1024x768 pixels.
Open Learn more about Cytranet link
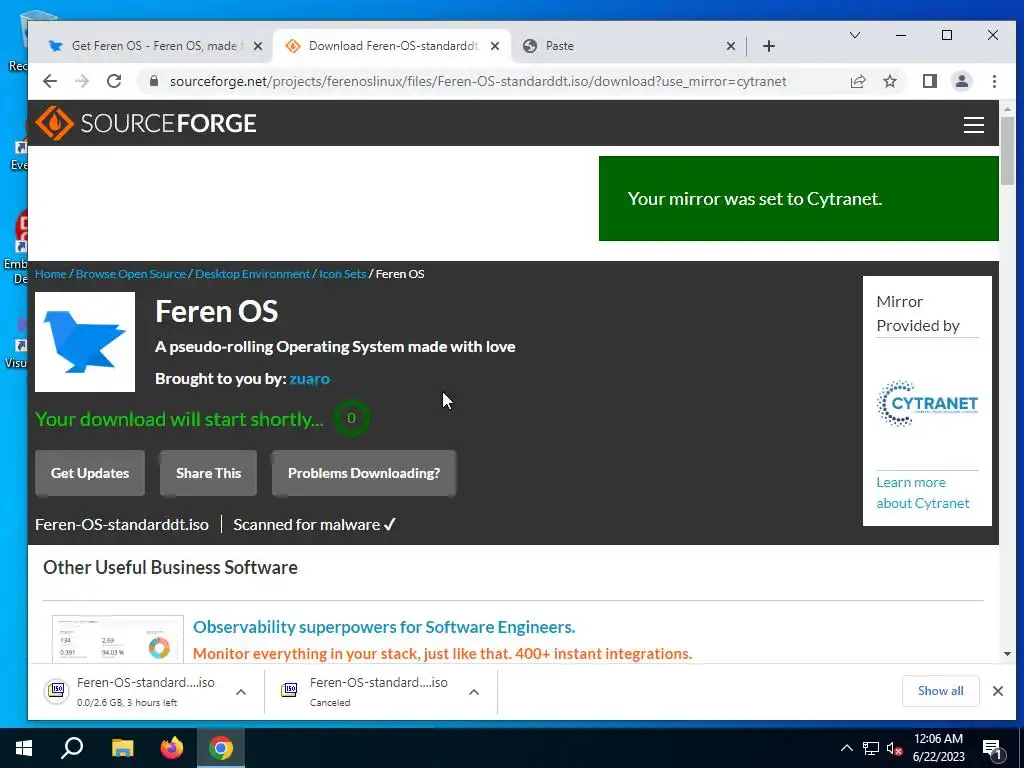point(922,492)
